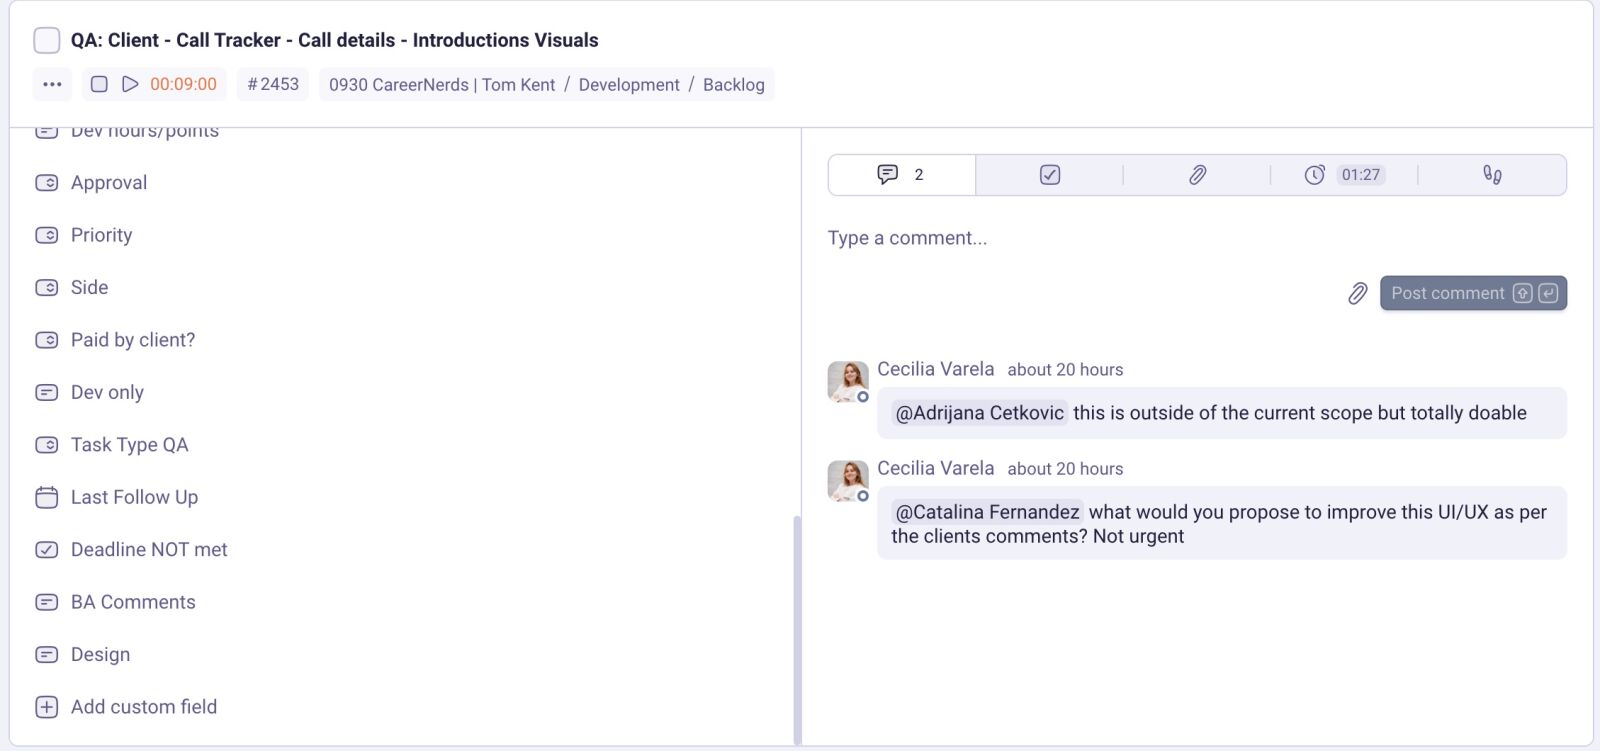
Task: Select the comments tab showing 2
Action: point(901,175)
